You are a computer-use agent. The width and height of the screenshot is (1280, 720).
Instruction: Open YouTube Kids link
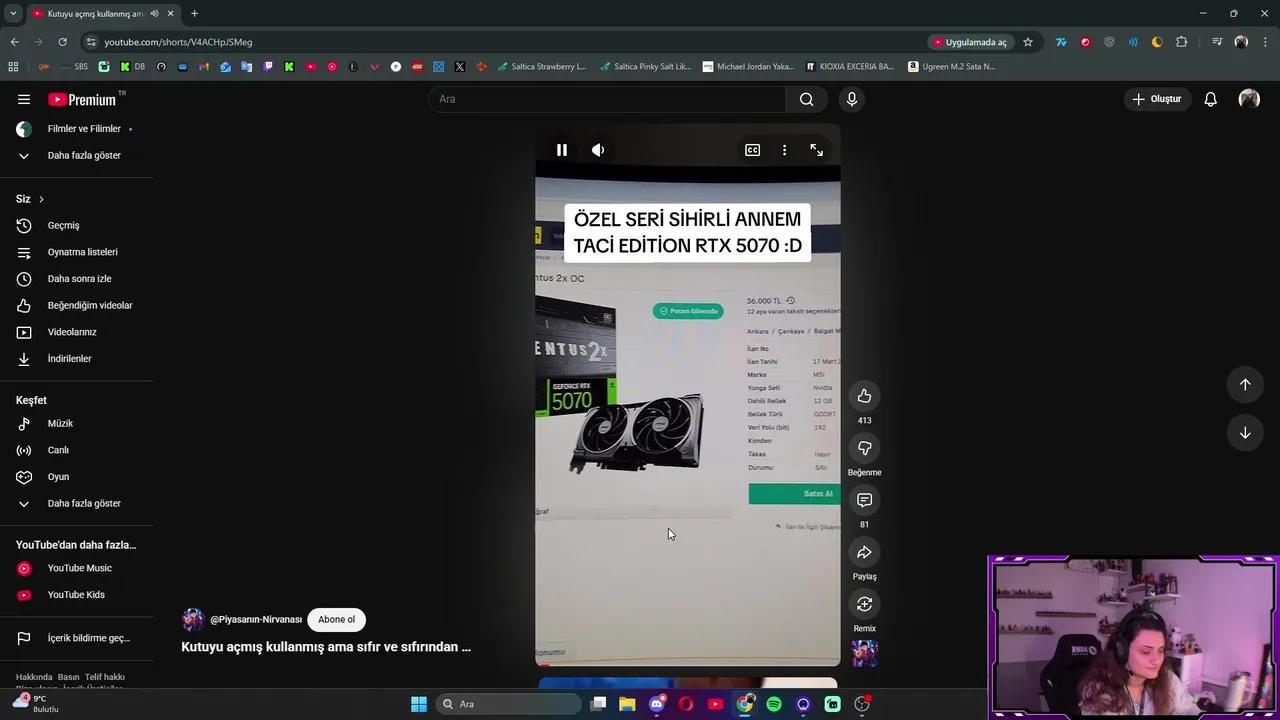(x=77, y=595)
